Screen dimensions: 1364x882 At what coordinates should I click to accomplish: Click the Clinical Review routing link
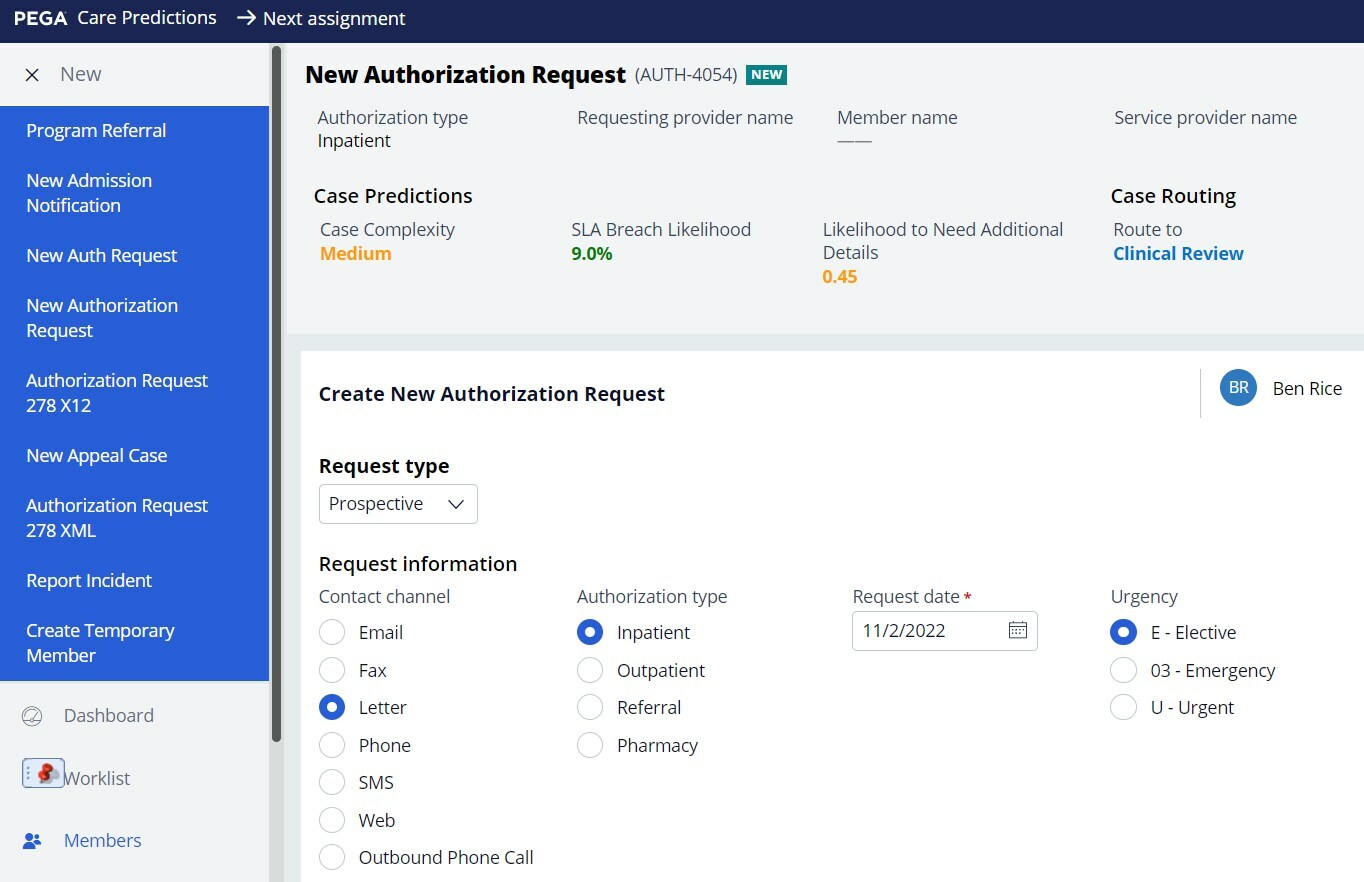click(1178, 254)
